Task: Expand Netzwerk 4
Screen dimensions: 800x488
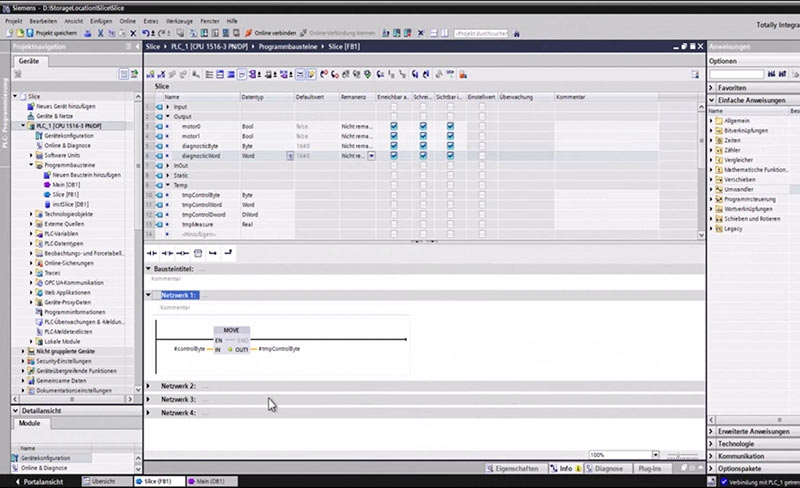Action: [x=148, y=412]
